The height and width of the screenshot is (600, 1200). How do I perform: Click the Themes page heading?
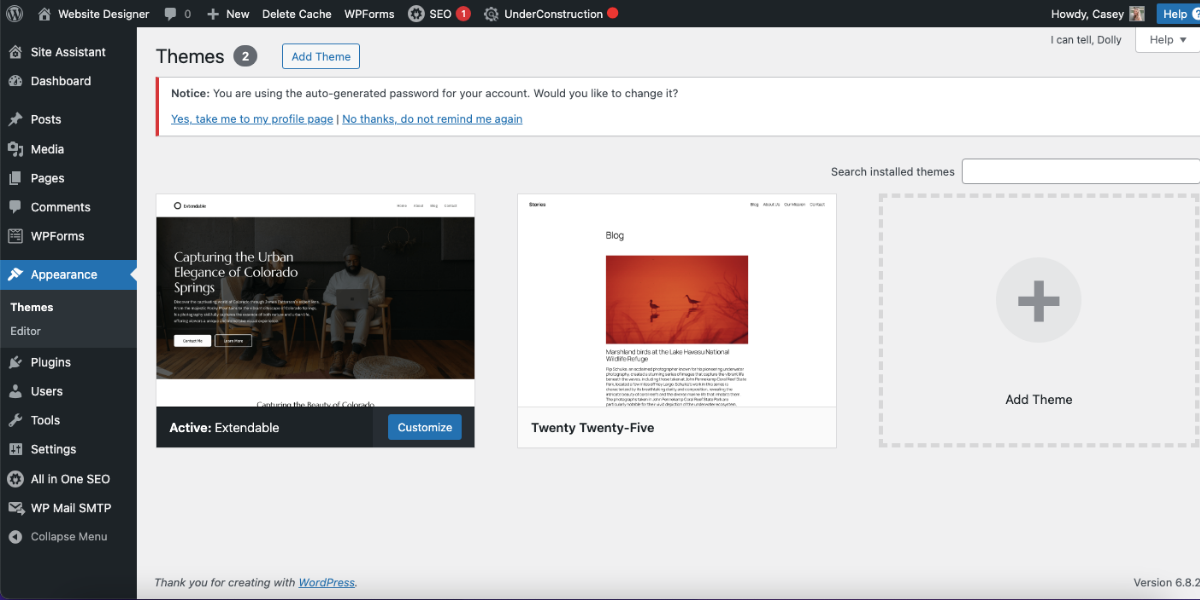pos(190,57)
